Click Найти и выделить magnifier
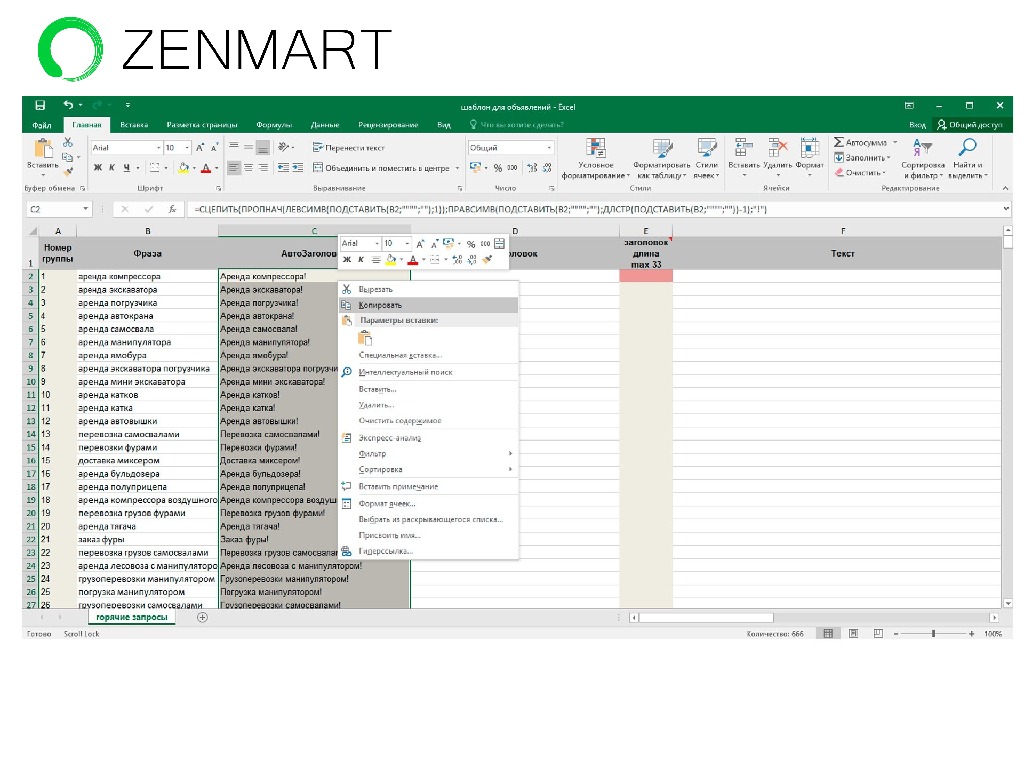1024x768 pixels. [968, 147]
